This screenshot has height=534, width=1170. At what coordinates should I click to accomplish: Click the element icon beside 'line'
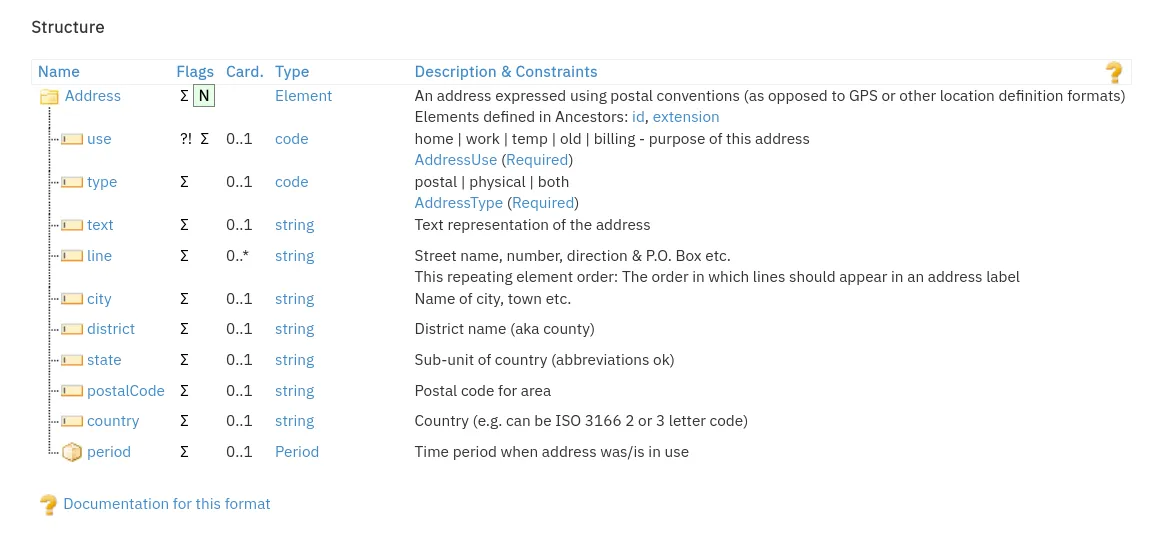[71, 256]
